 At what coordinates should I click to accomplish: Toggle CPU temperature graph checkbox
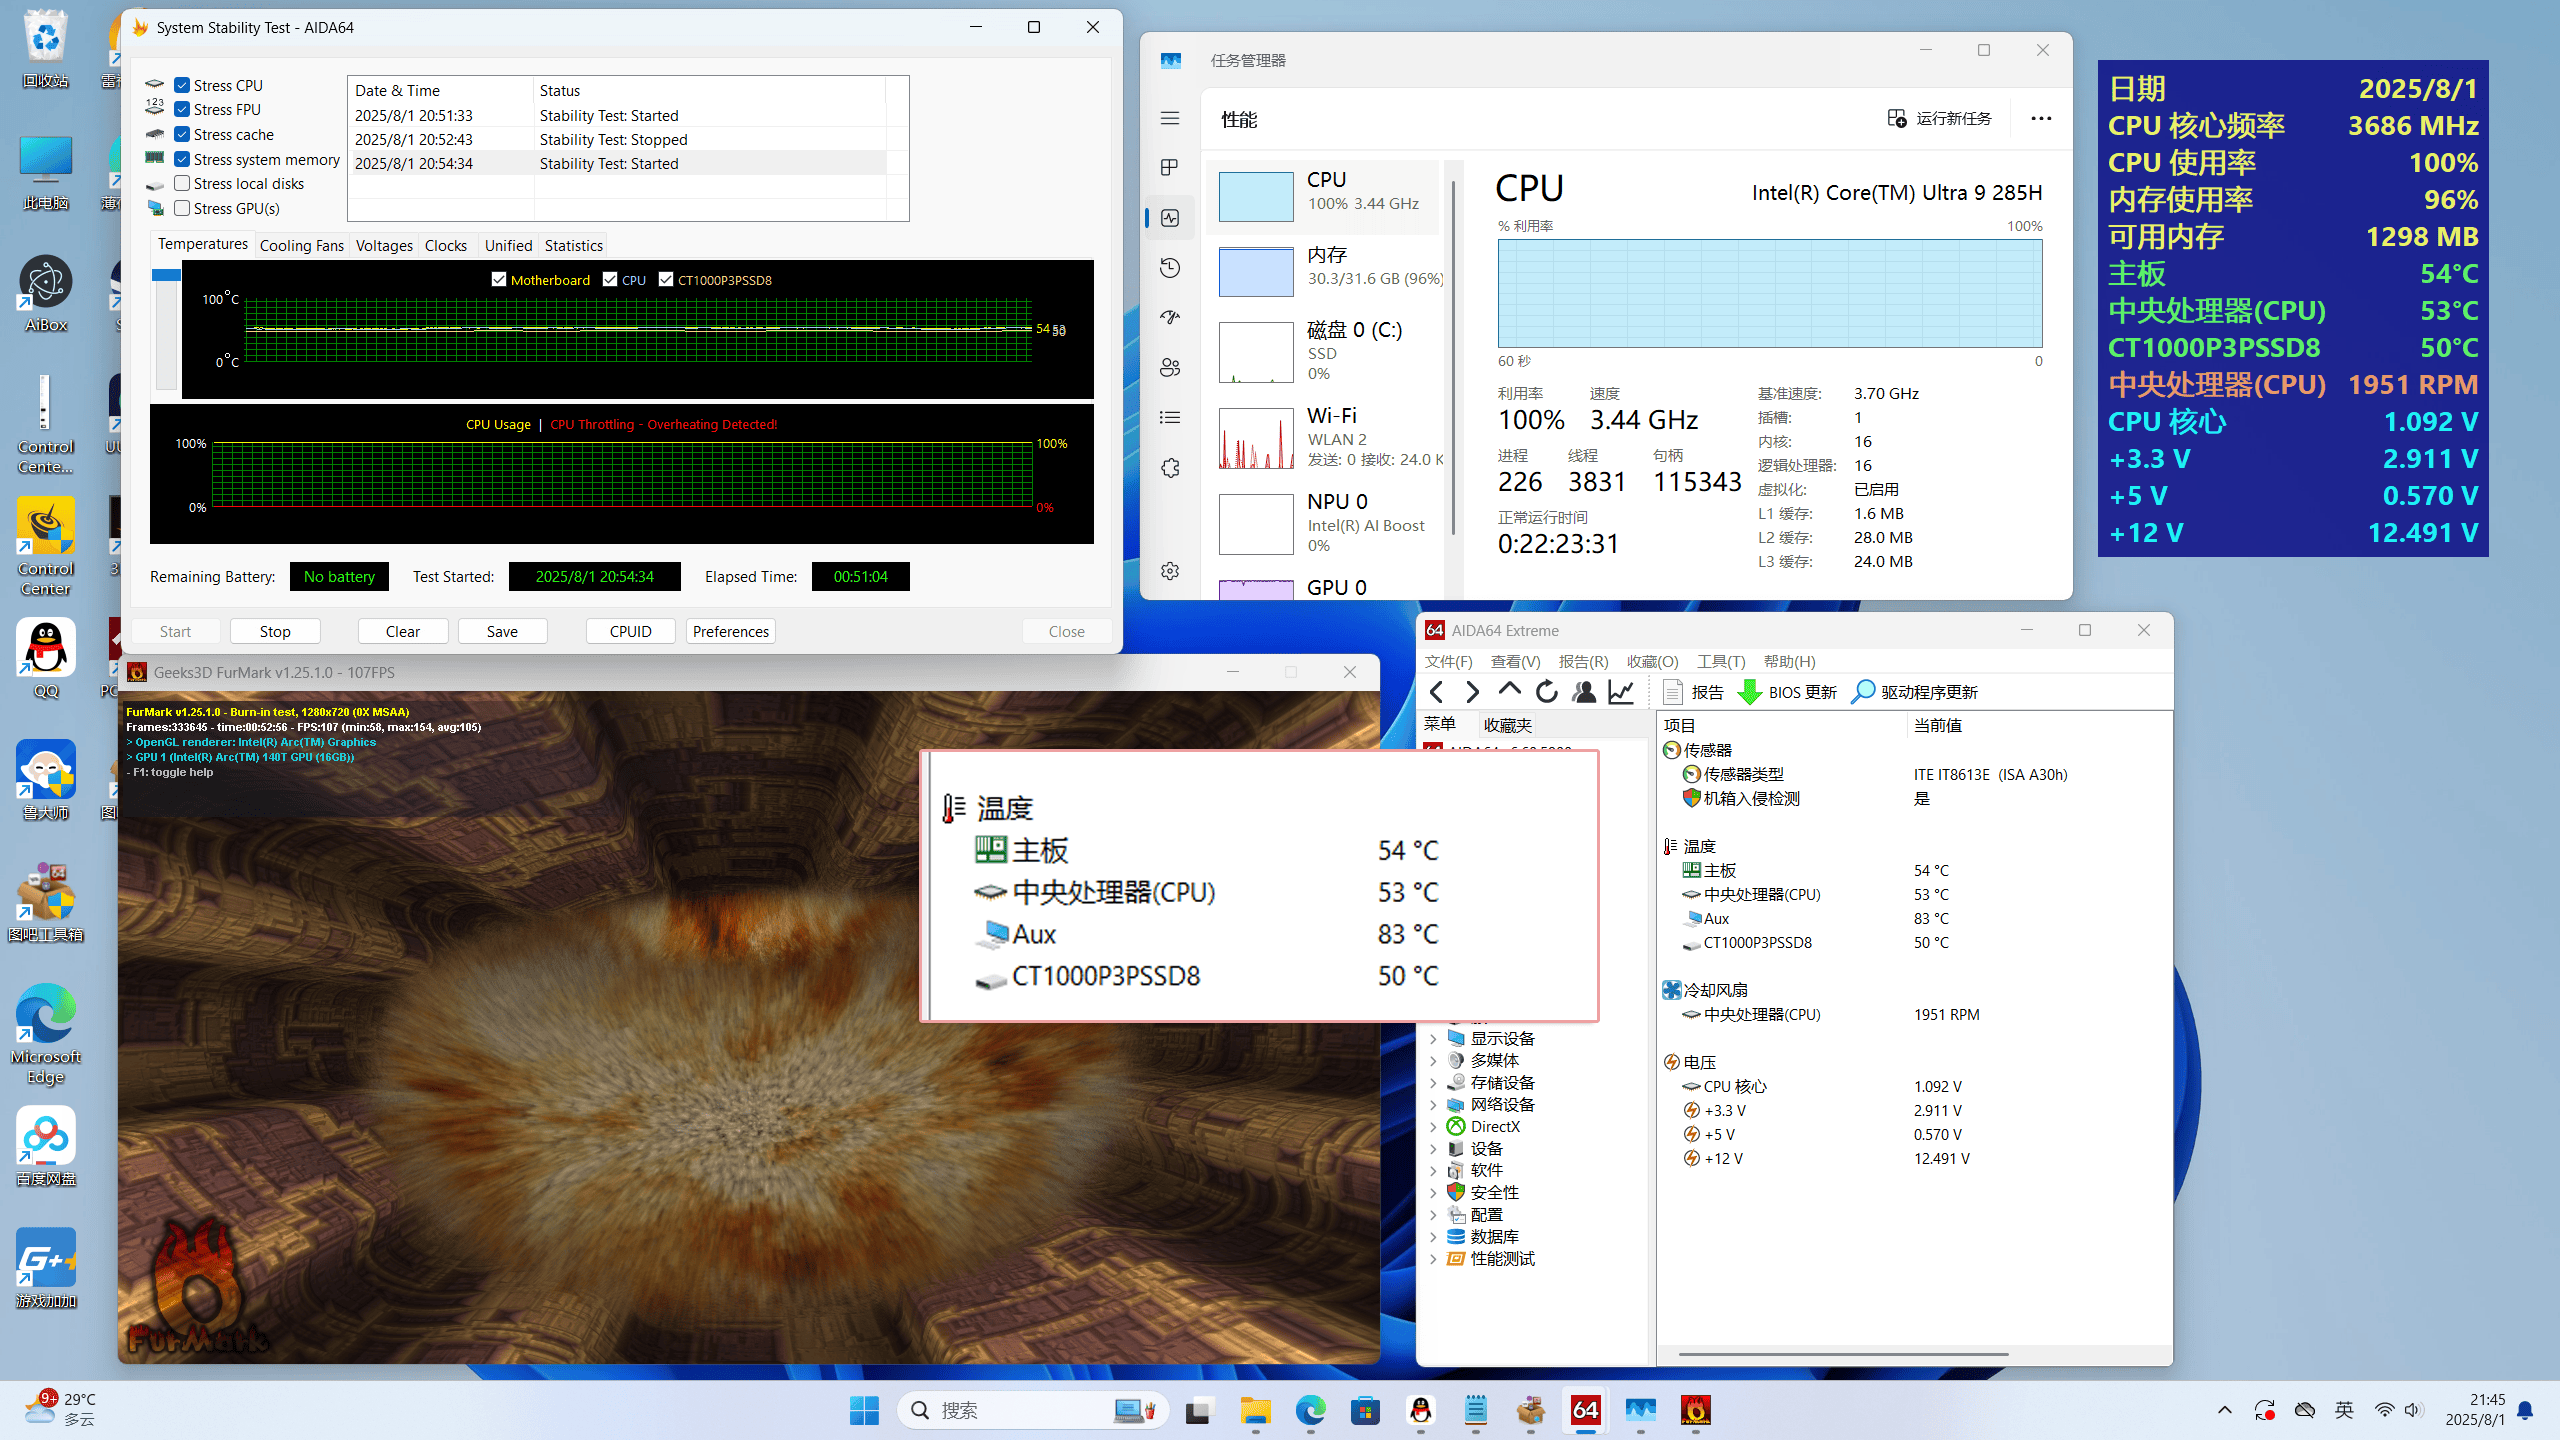pyautogui.click(x=610, y=280)
